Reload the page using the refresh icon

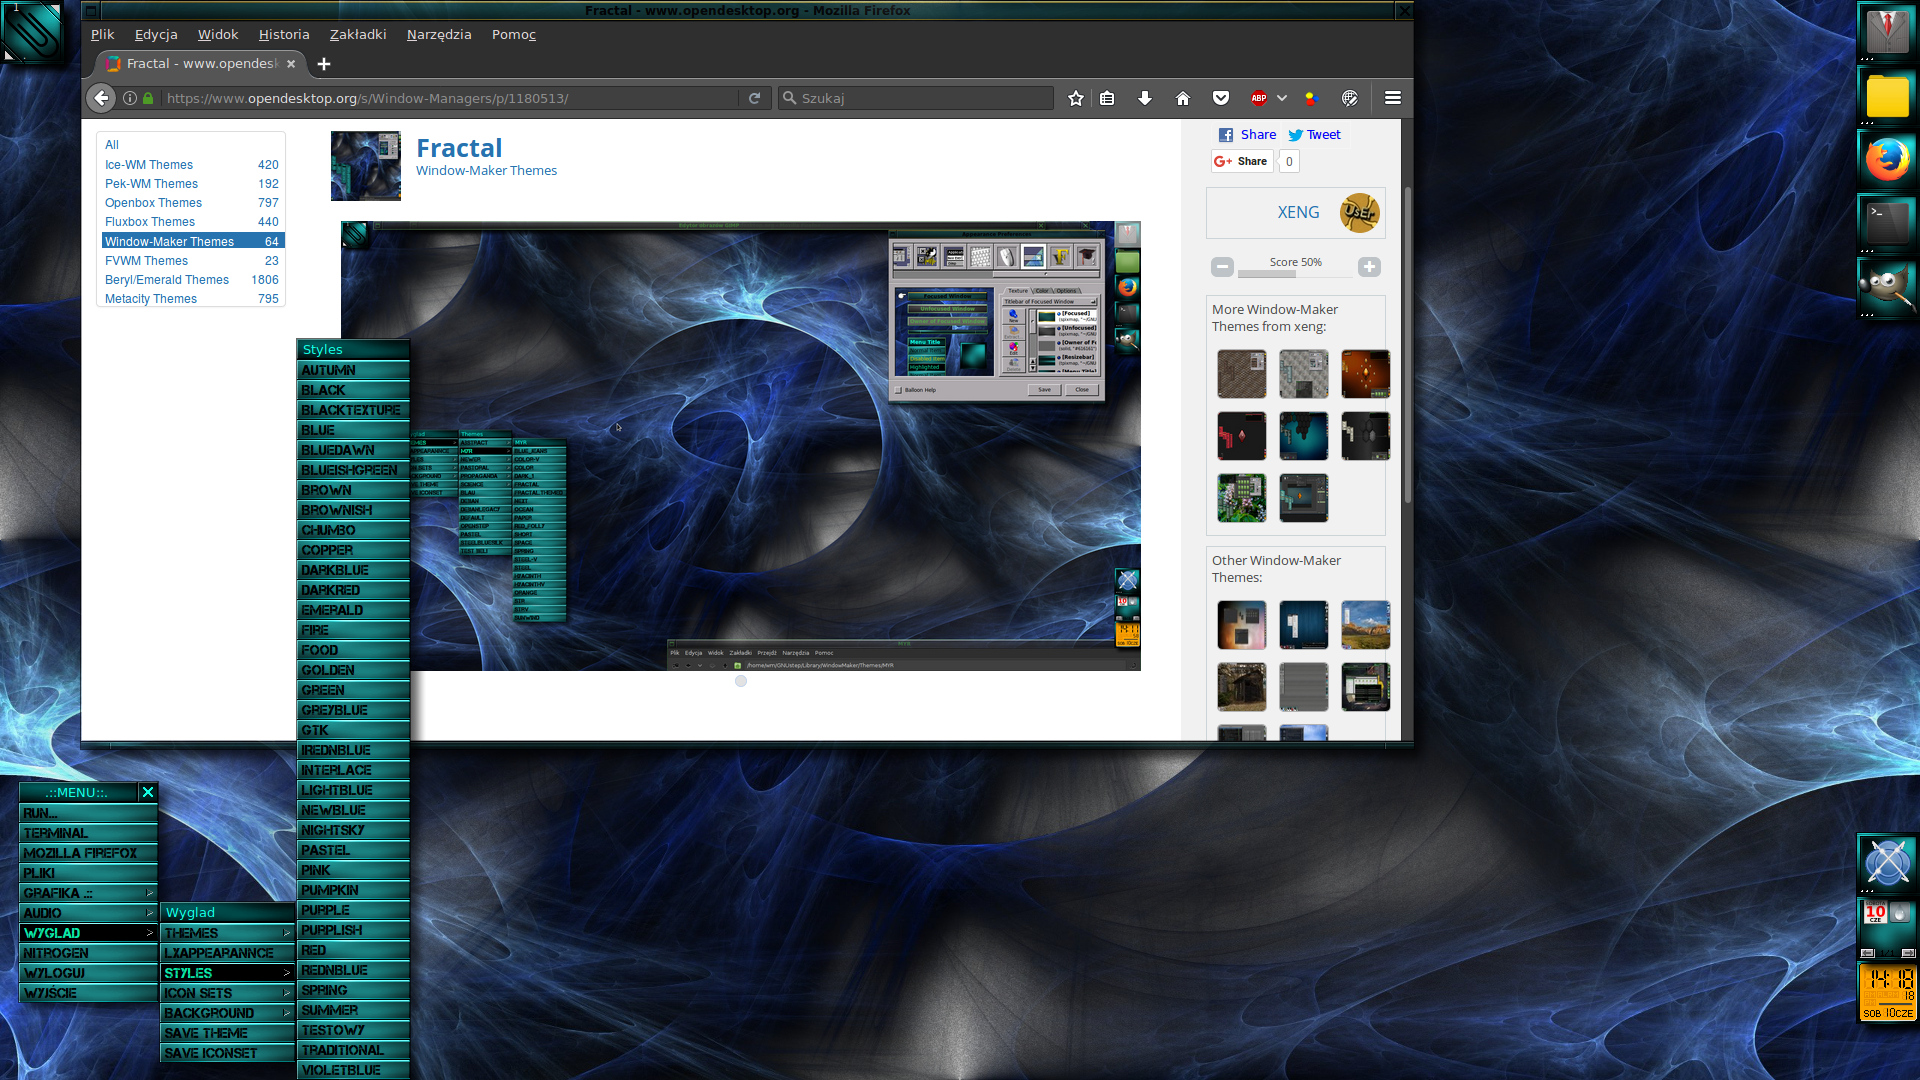(755, 98)
